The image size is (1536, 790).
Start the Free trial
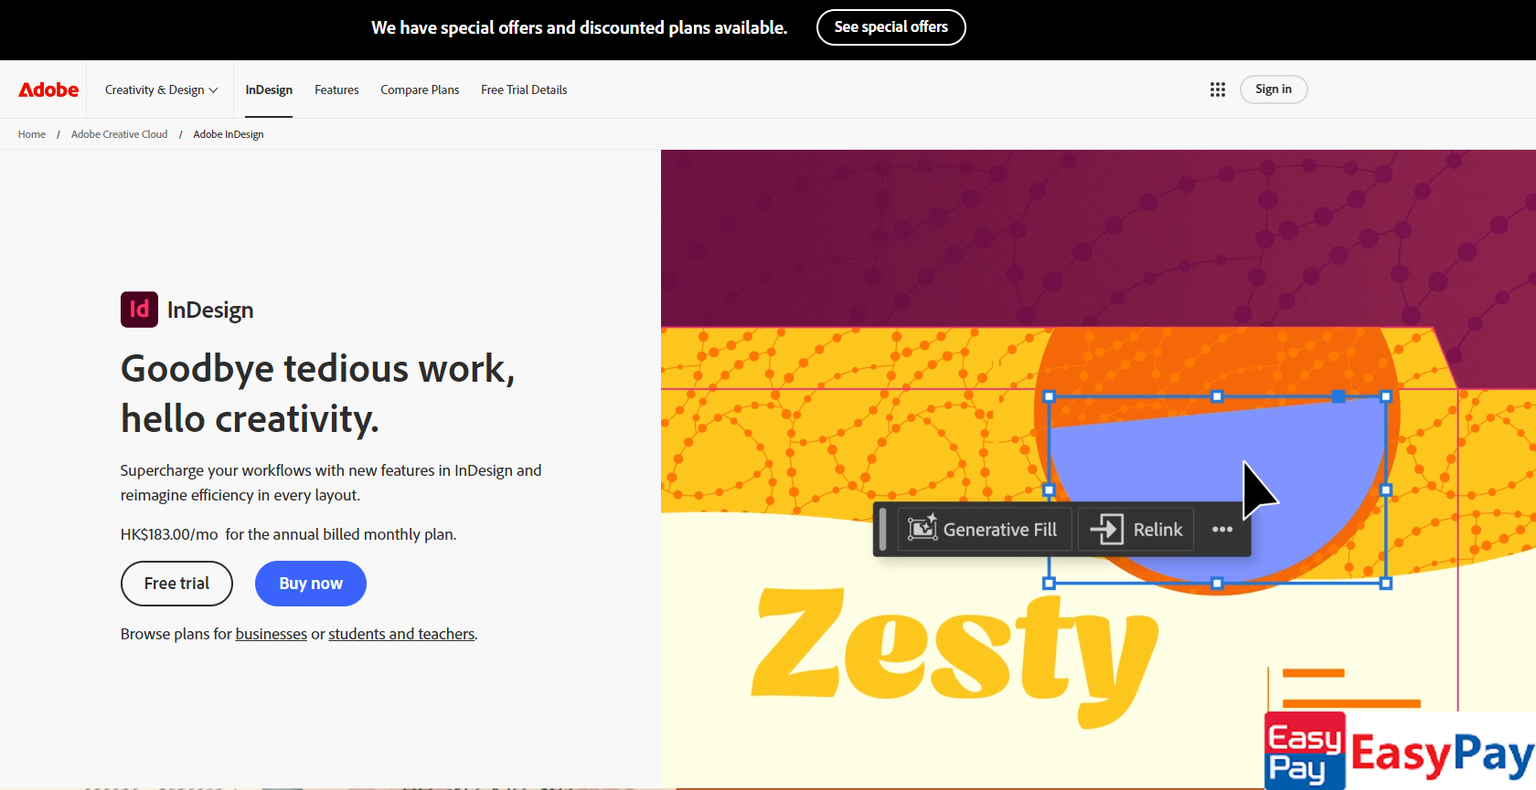(x=177, y=583)
